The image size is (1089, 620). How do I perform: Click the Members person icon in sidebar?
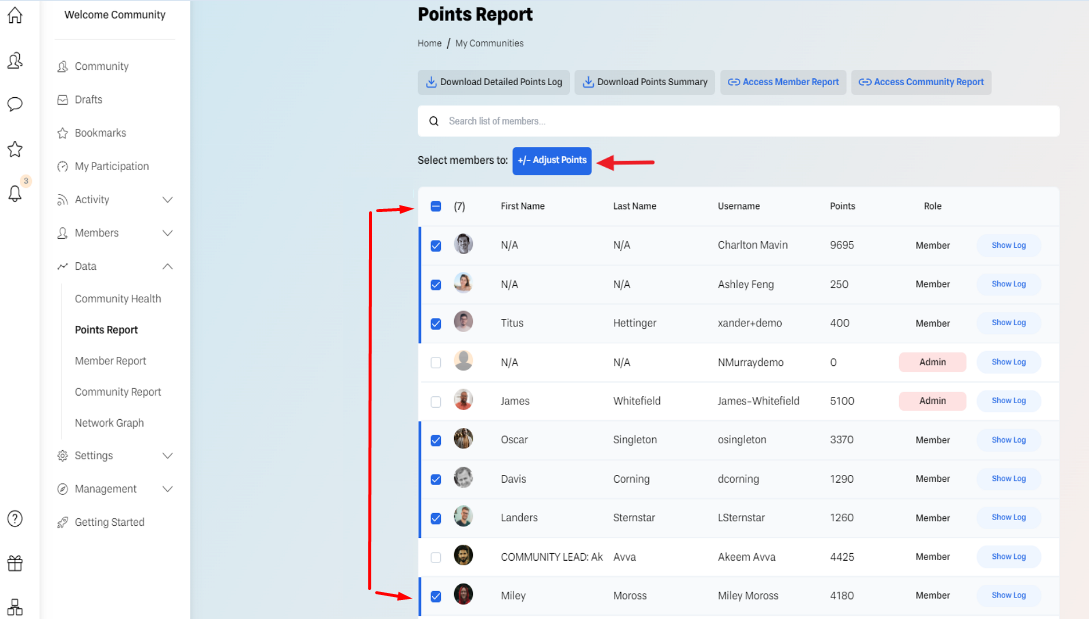63,233
